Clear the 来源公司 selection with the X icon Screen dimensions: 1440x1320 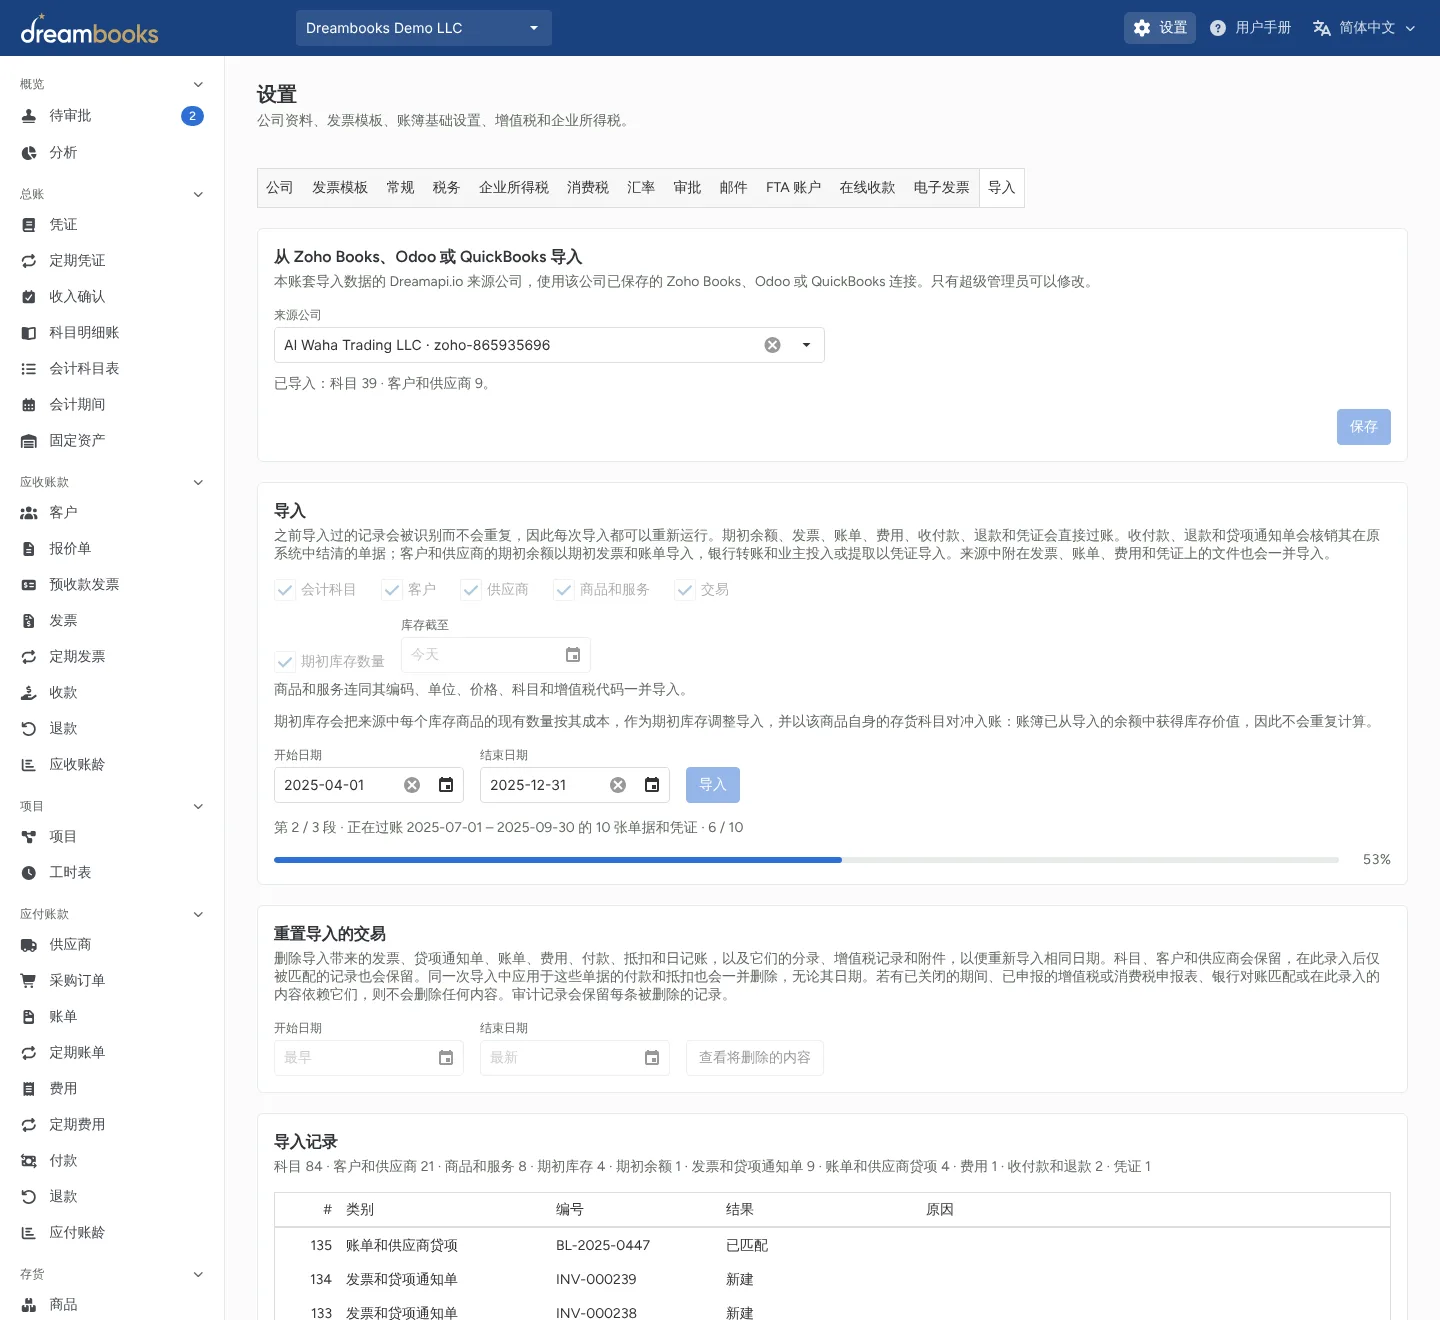773,345
